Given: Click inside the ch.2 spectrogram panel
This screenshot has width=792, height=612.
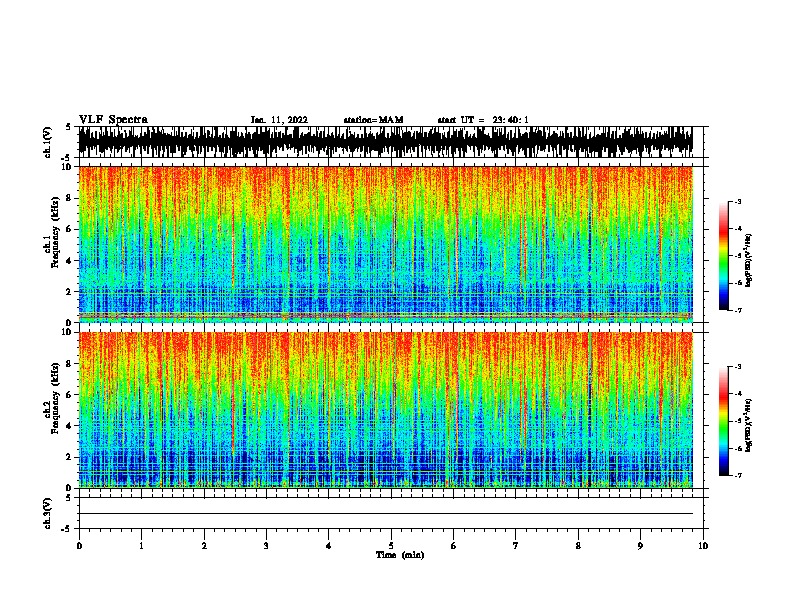Looking at the screenshot, I should pos(385,410).
